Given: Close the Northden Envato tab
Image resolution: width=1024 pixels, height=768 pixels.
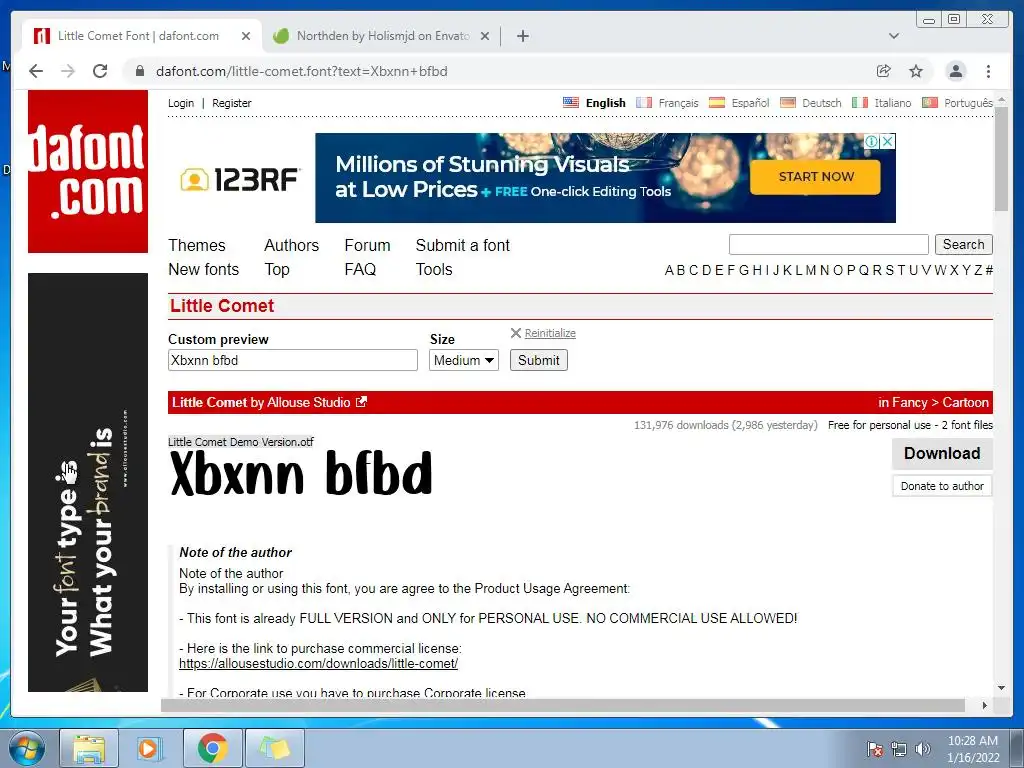Looking at the screenshot, I should [485, 36].
